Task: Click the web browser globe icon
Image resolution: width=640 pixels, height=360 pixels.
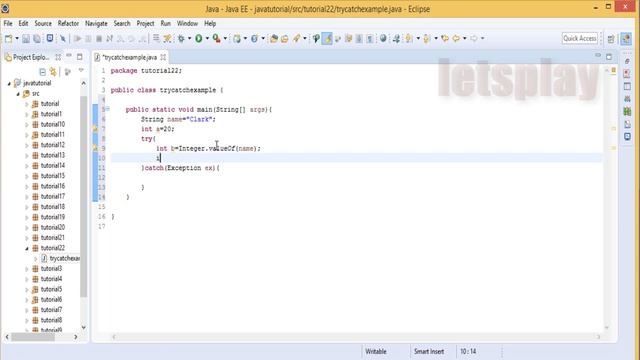Action: (x=383, y=39)
